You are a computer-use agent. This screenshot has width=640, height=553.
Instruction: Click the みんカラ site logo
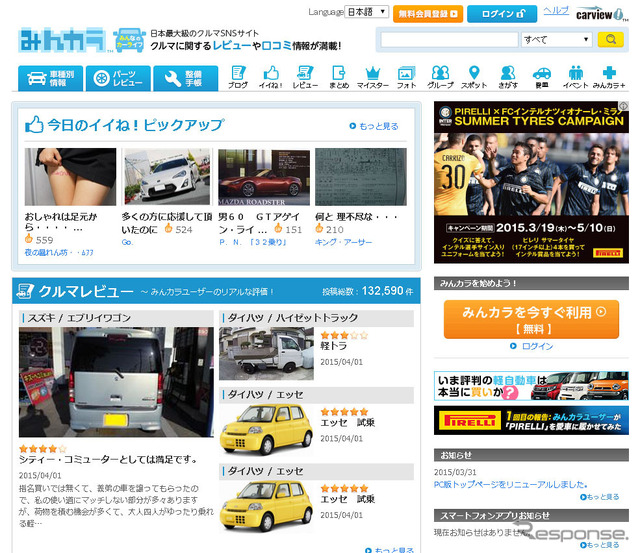(x=62, y=40)
